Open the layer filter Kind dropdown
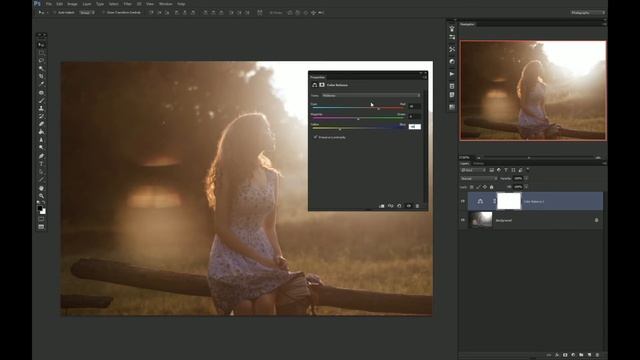640x360 pixels. (473, 170)
